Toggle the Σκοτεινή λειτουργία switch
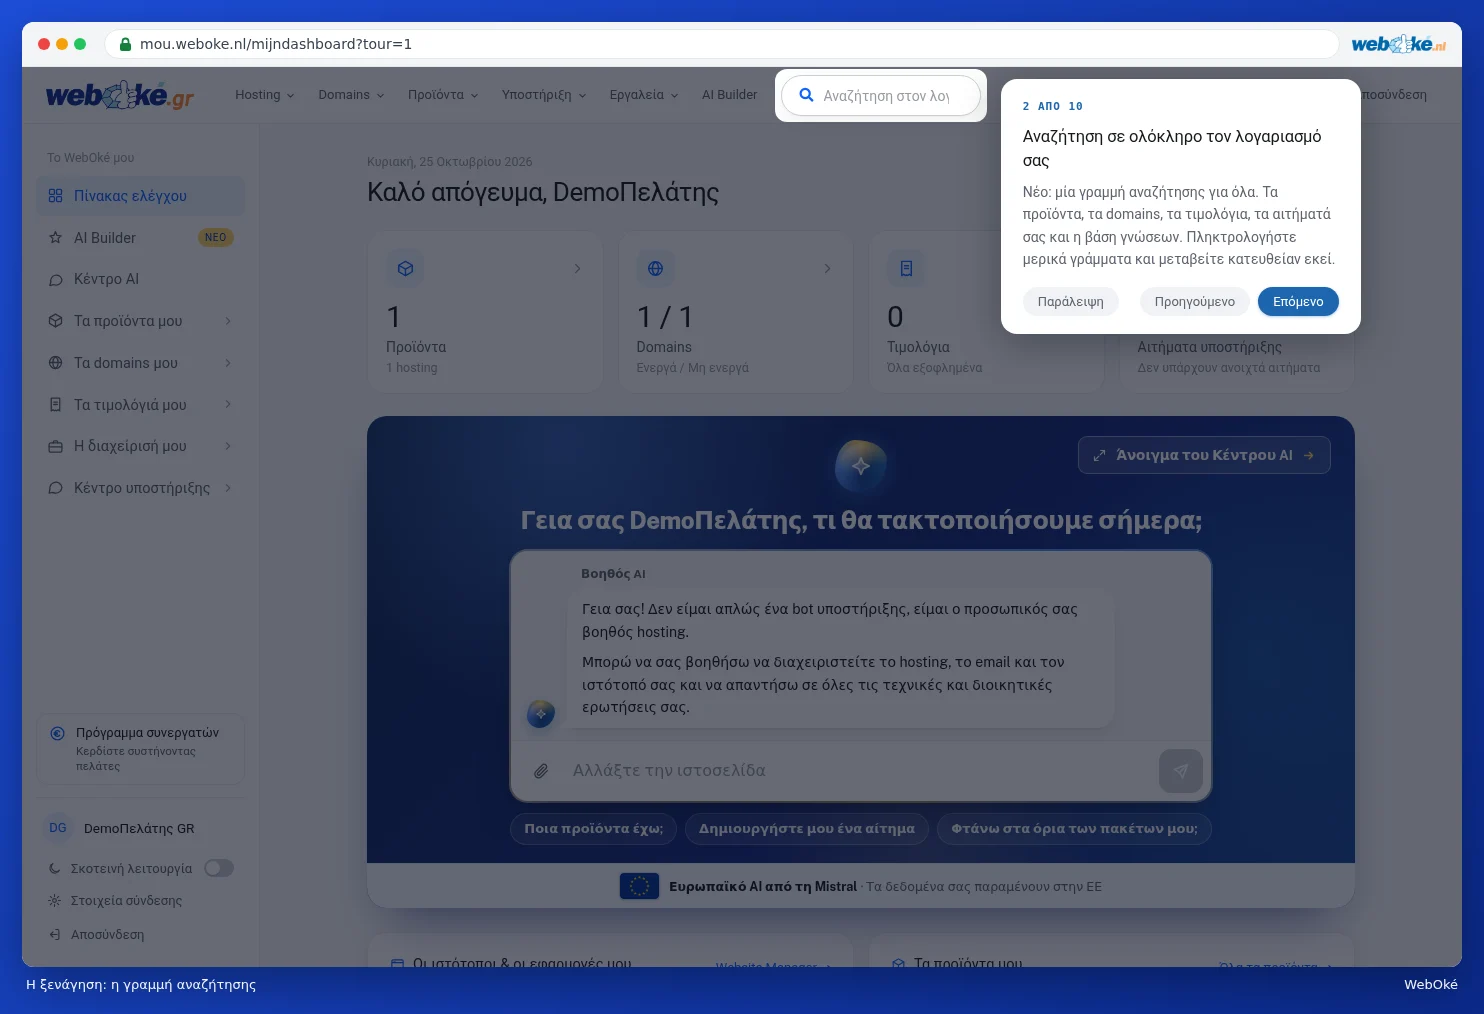The image size is (1484, 1014). click(x=219, y=868)
